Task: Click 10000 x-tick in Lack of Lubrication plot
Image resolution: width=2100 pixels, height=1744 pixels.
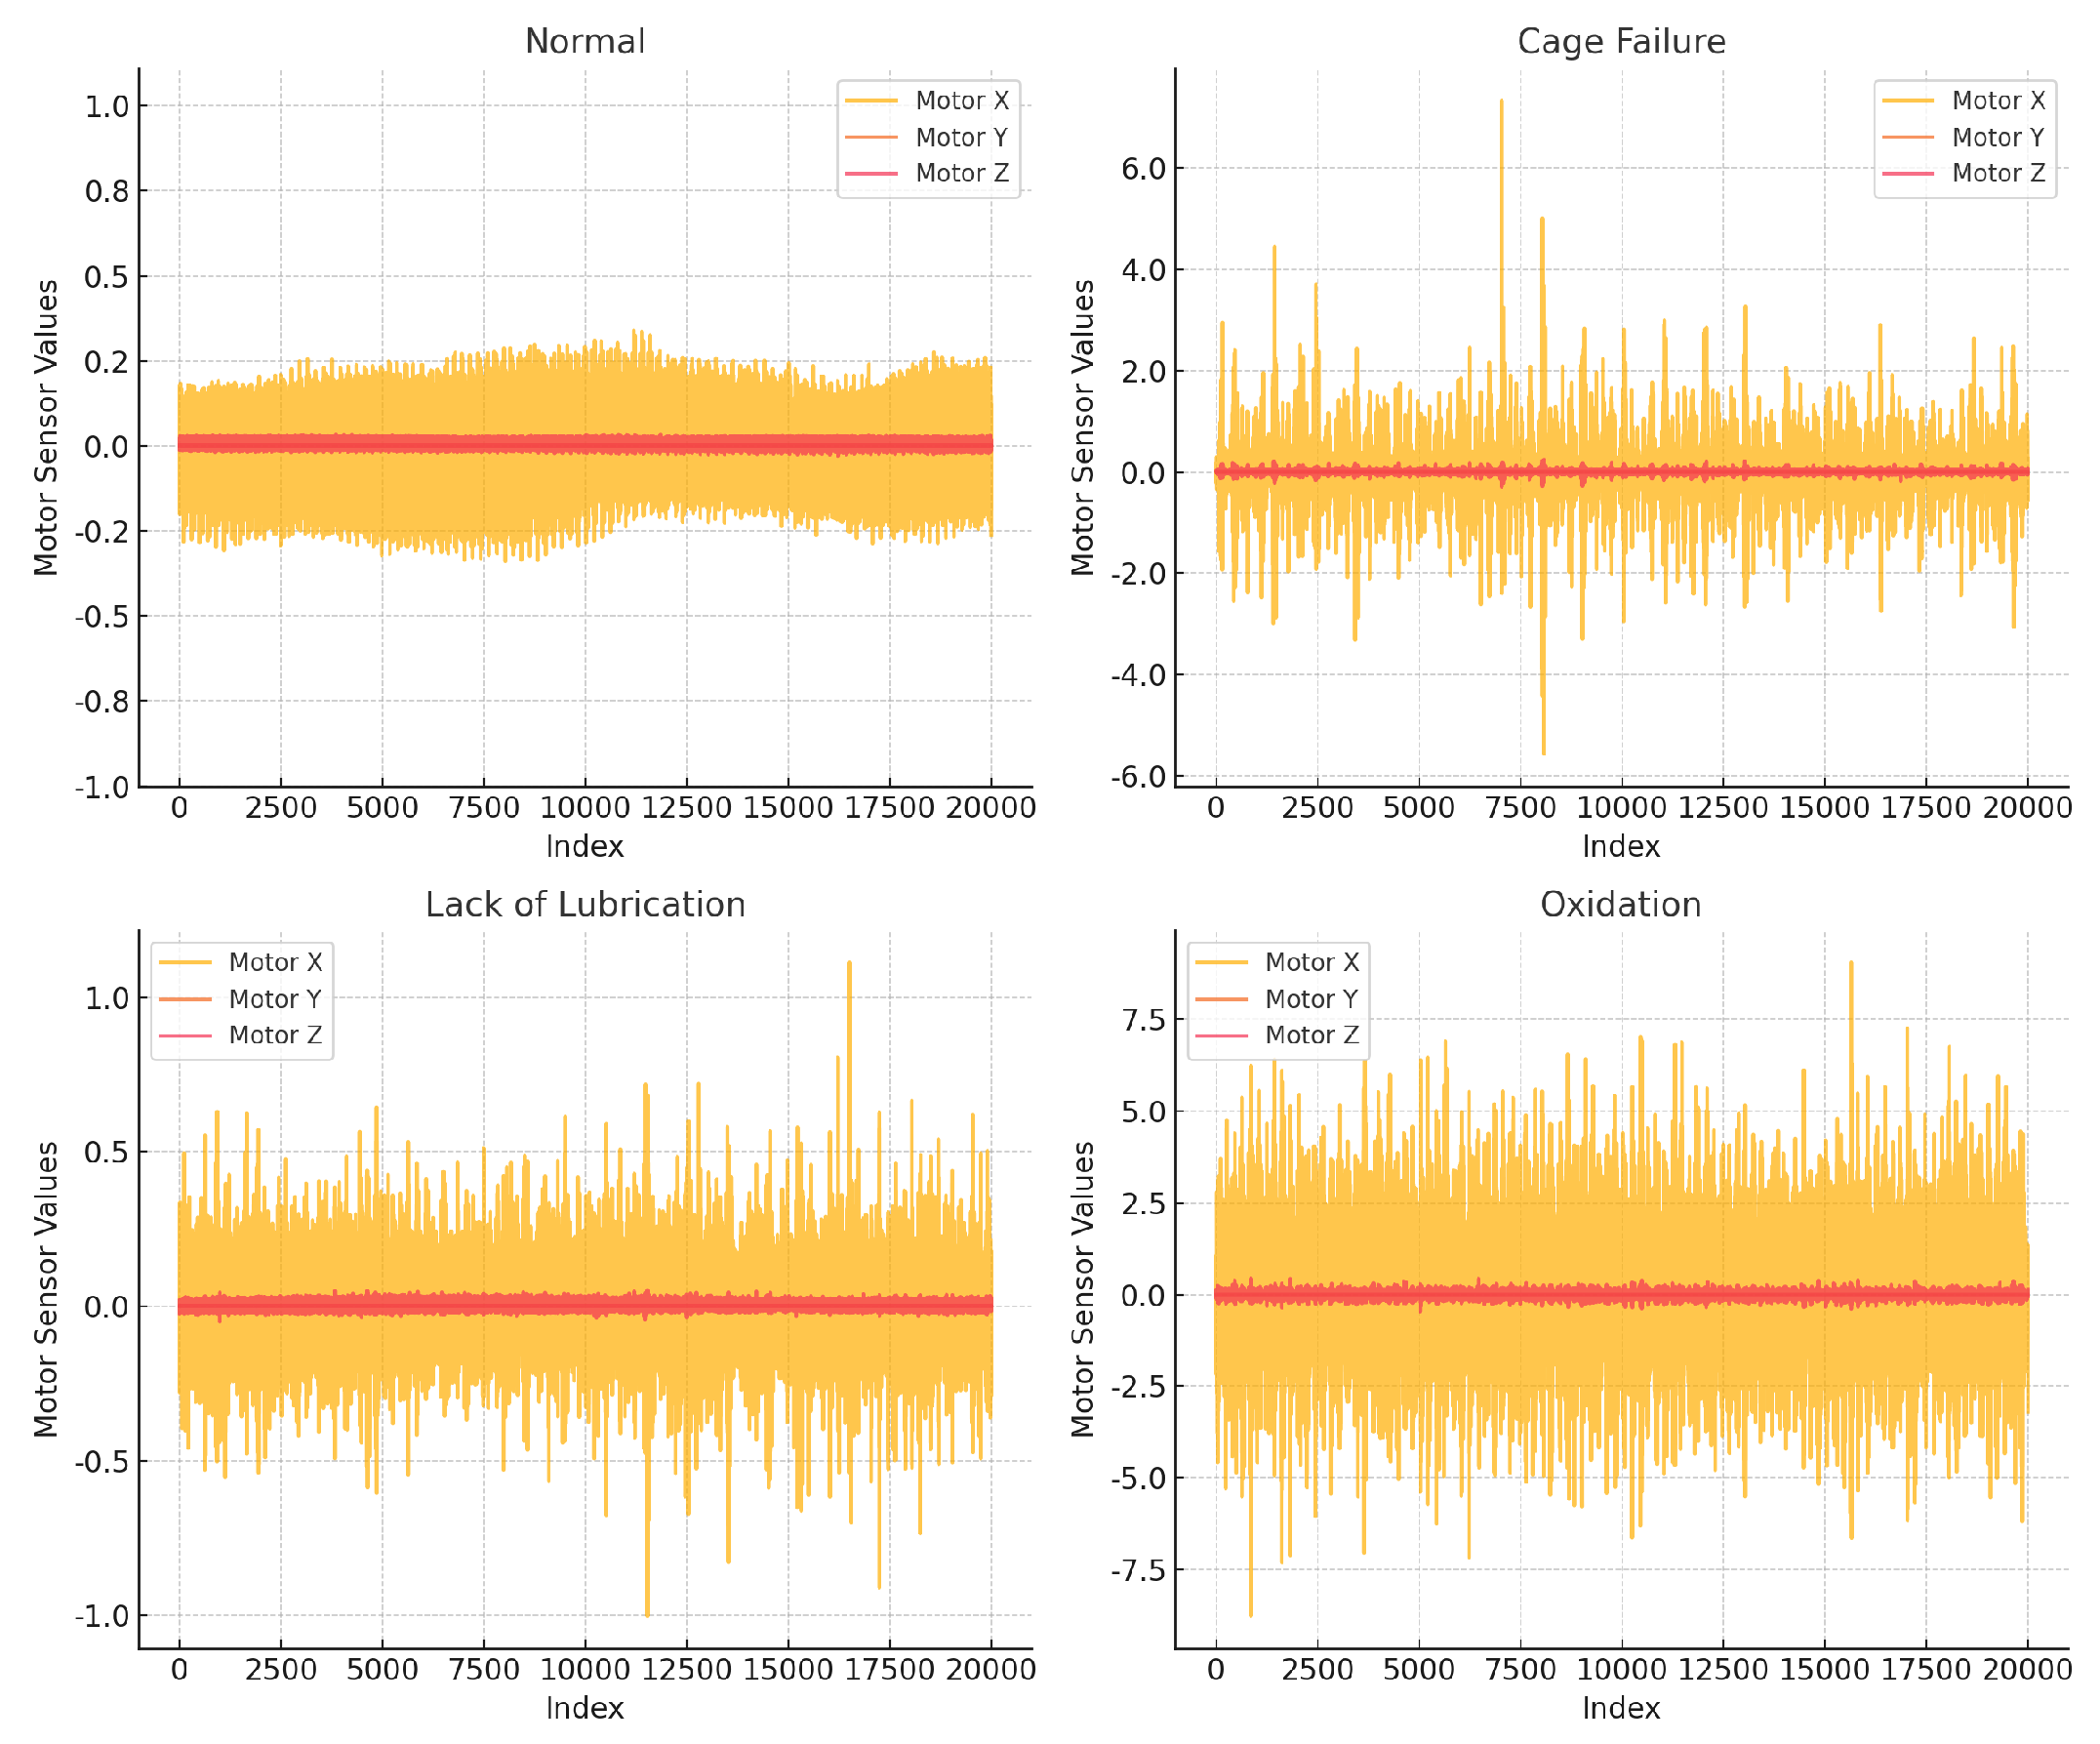Action: click(585, 1669)
